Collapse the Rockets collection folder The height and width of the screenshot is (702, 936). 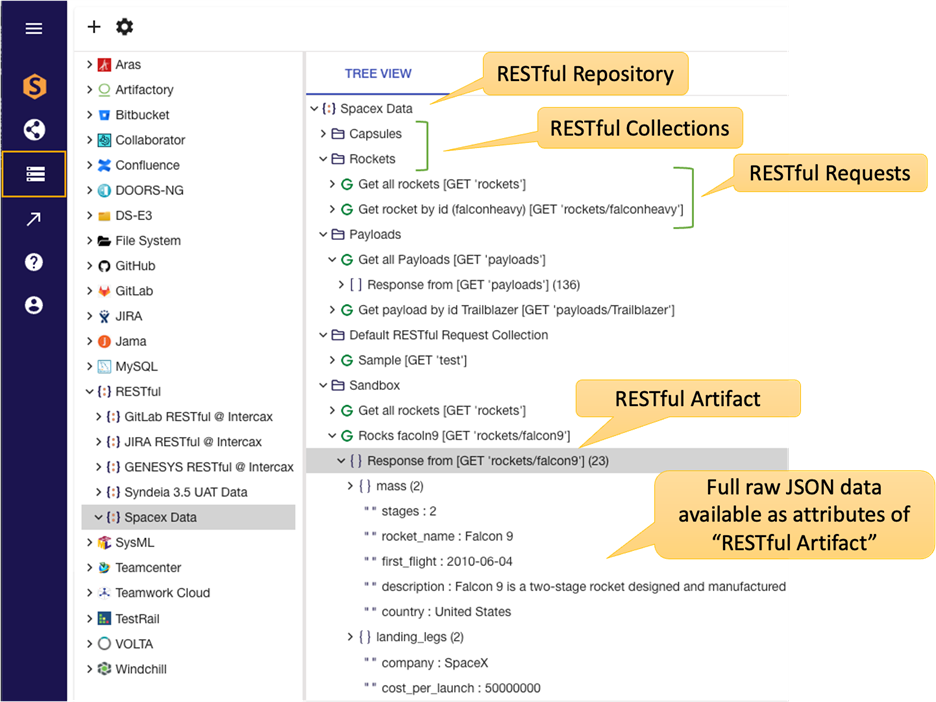point(323,159)
